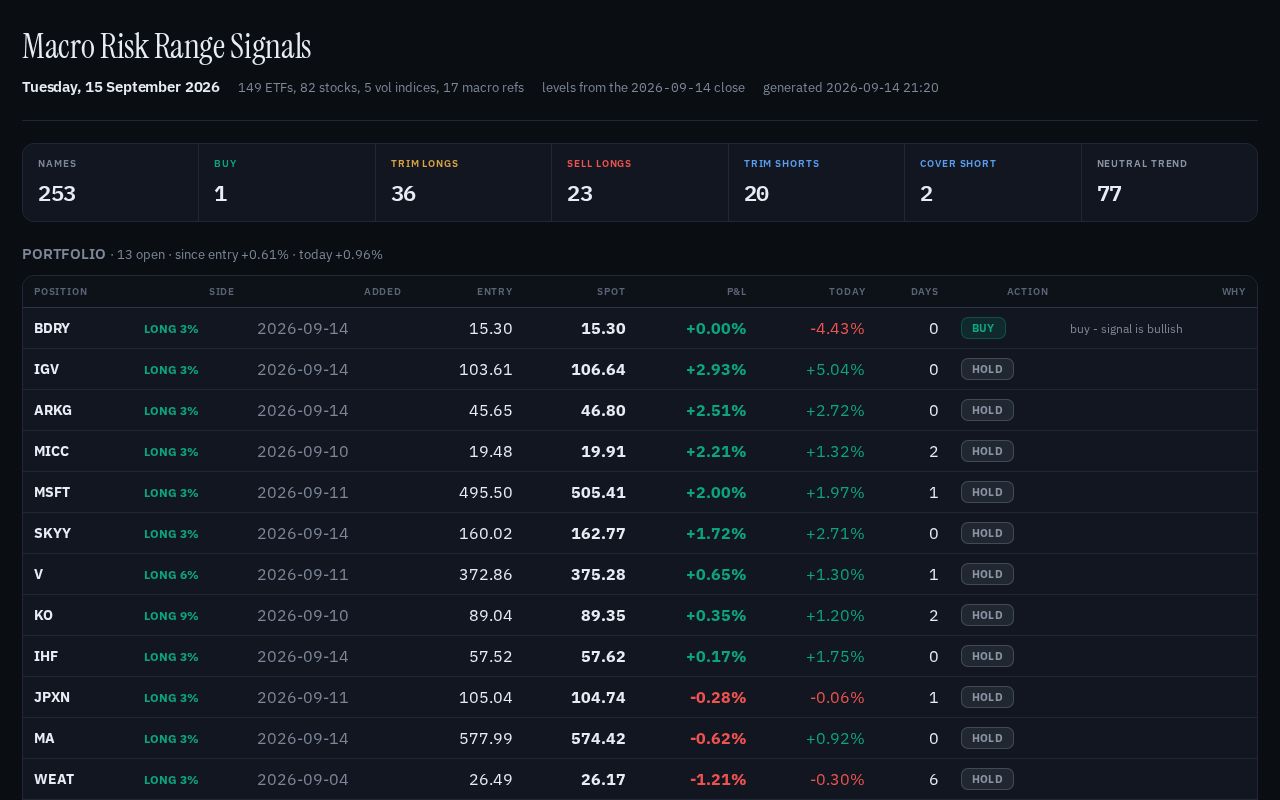
Task: Open the SELL LONGS 23 card
Action: point(640,182)
